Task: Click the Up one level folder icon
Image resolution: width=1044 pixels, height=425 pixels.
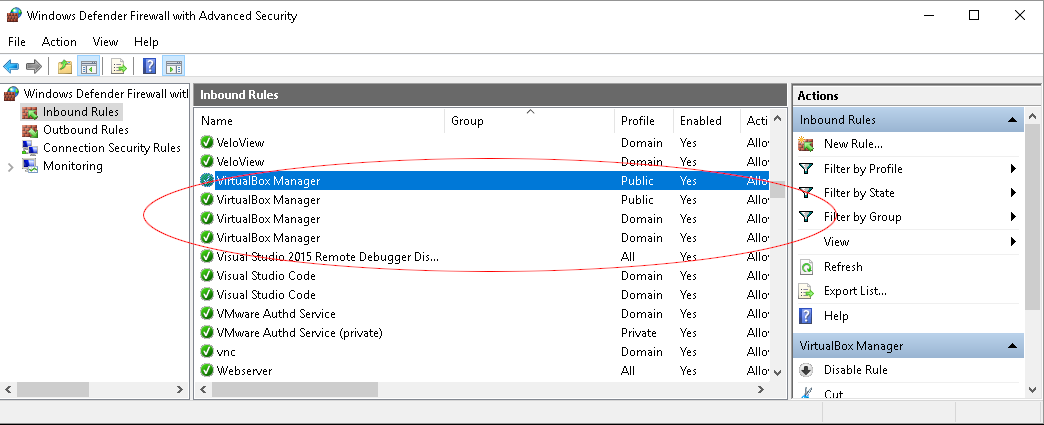Action: (65, 66)
